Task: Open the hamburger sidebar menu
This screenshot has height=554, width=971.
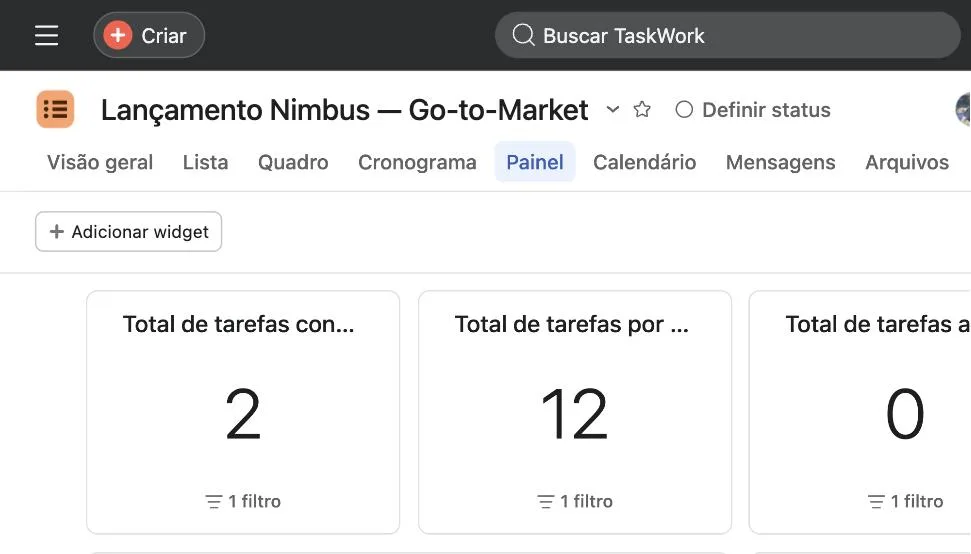Action: pyautogui.click(x=46, y=35)
